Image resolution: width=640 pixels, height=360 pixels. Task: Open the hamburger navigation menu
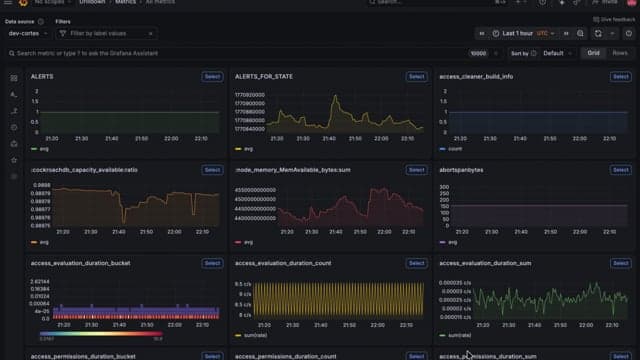point(8,2)
